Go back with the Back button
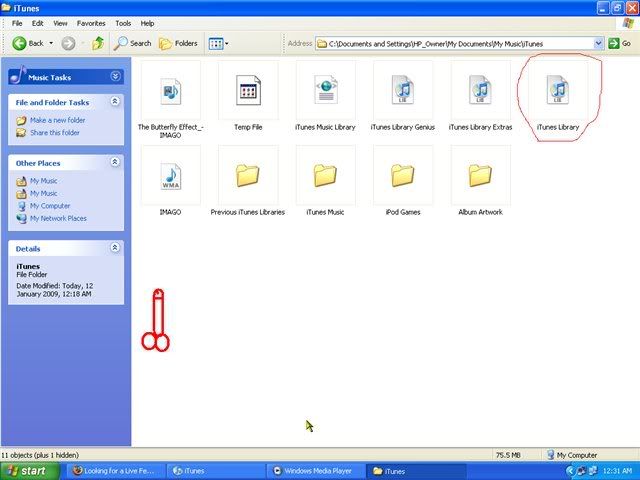The width and height of the screenshot is (640, 480). coord(27,43)
